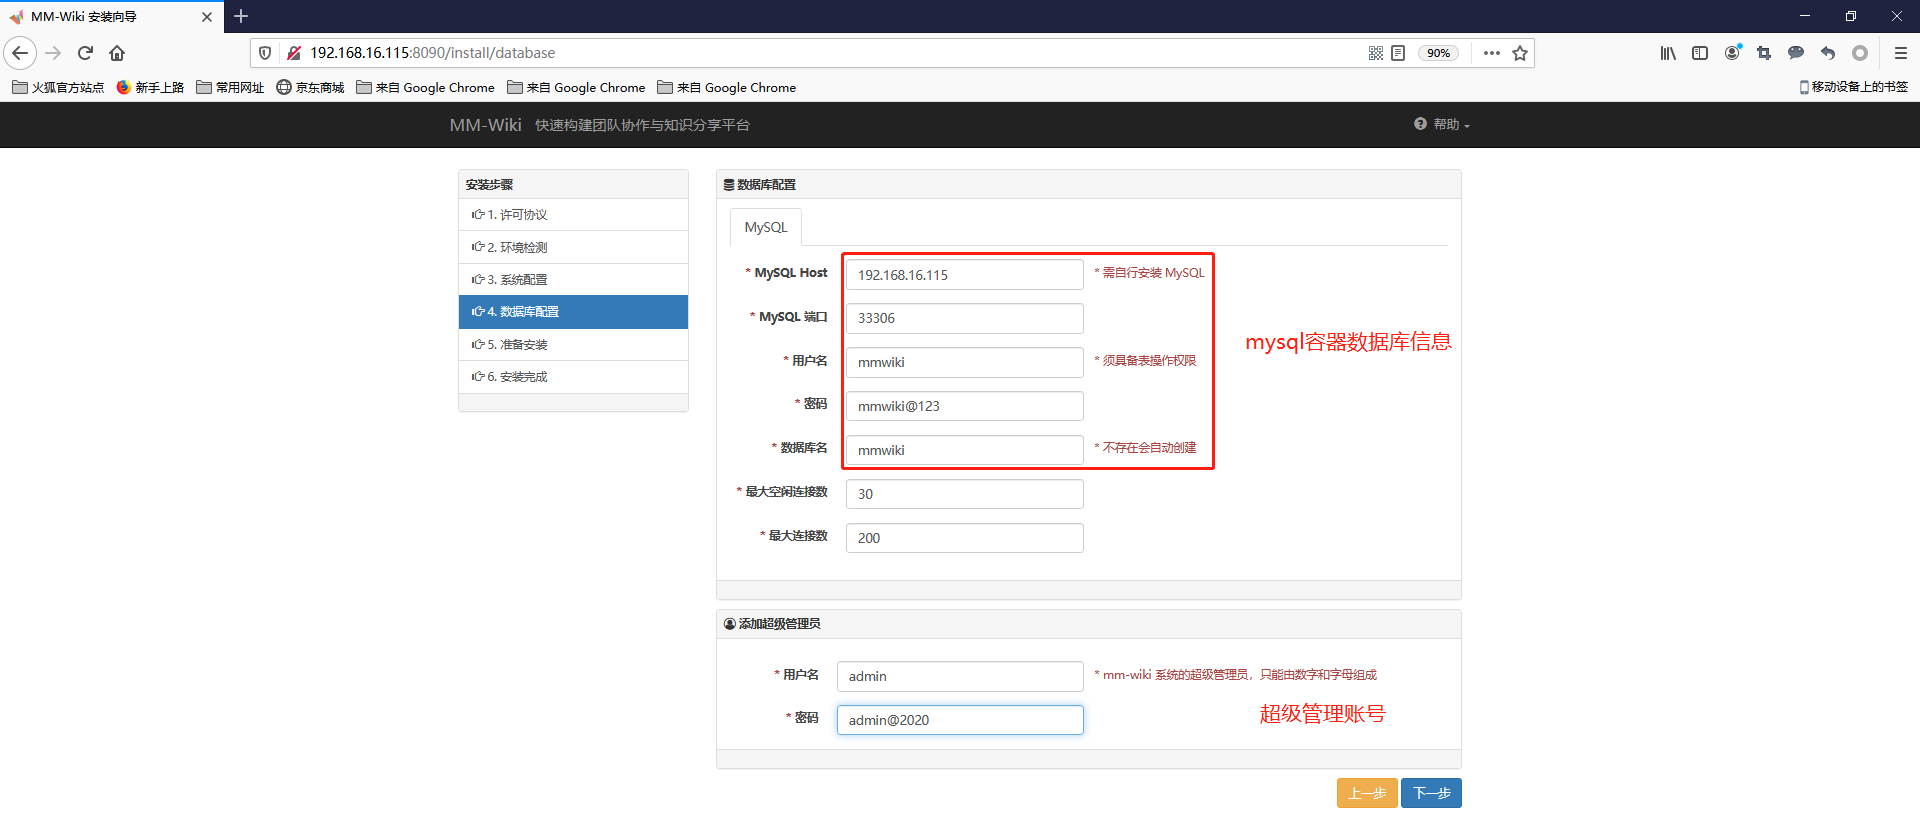Close the MM-Wiki 安装向导 tab
1920x836 pixels.
click(x=207, y=17)
